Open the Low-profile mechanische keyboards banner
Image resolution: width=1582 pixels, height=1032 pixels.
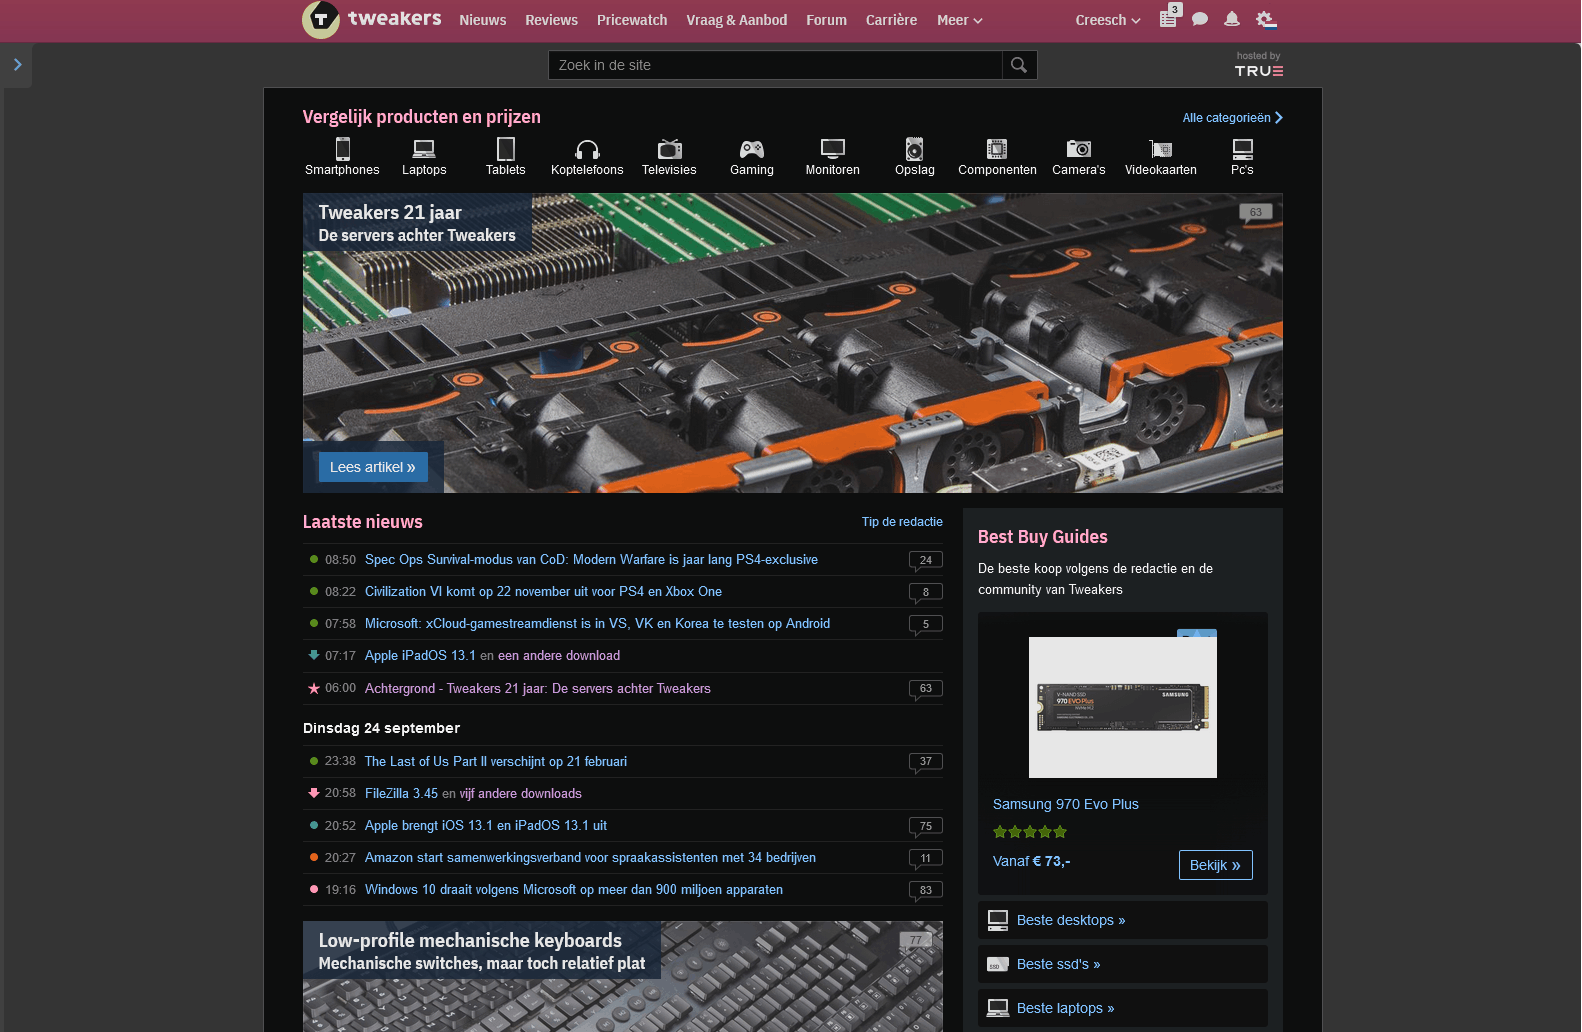pyautogui.click(x=623, y=976)
